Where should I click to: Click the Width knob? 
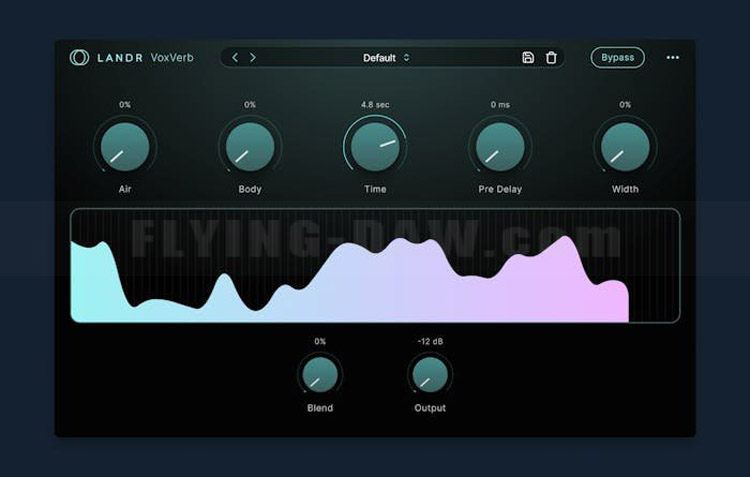tap(625, 147)
